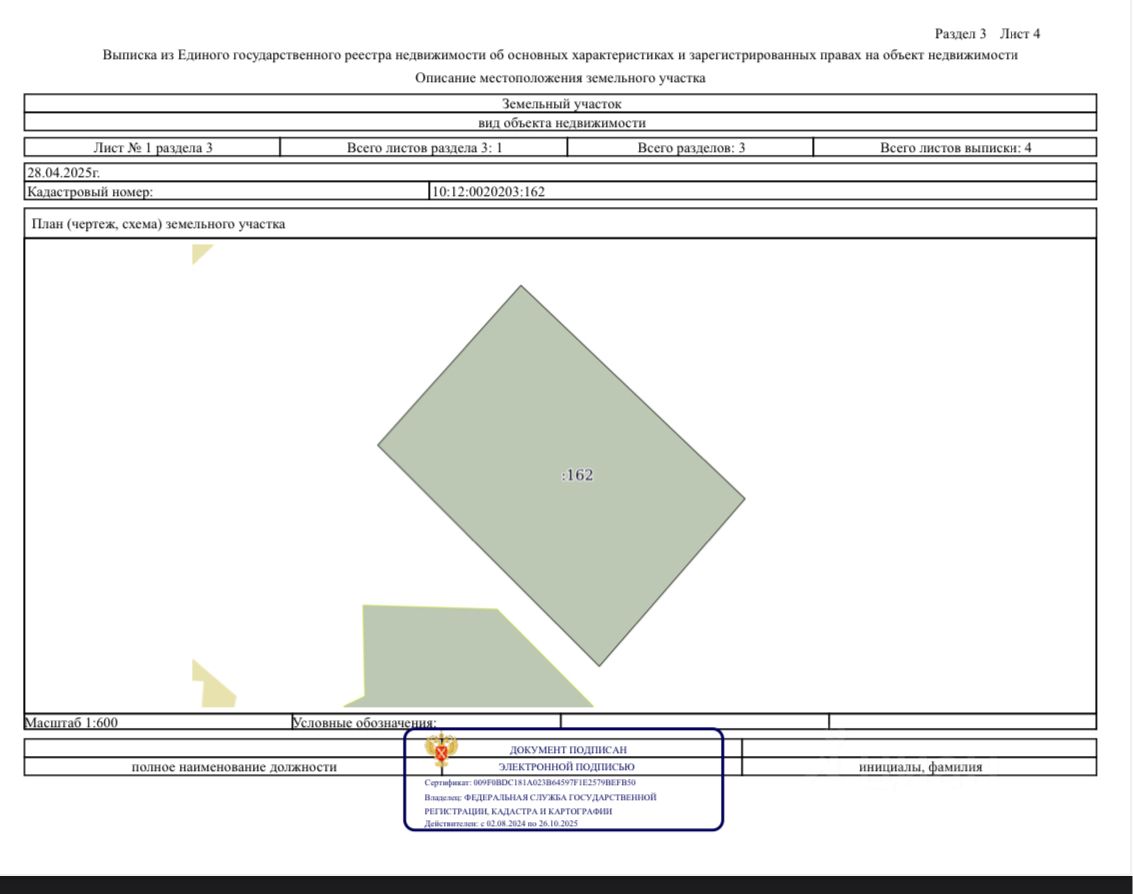Click 'полное наименование должности' cell
Viewport: 1133px width, 894px height.
tap(234, 767)
